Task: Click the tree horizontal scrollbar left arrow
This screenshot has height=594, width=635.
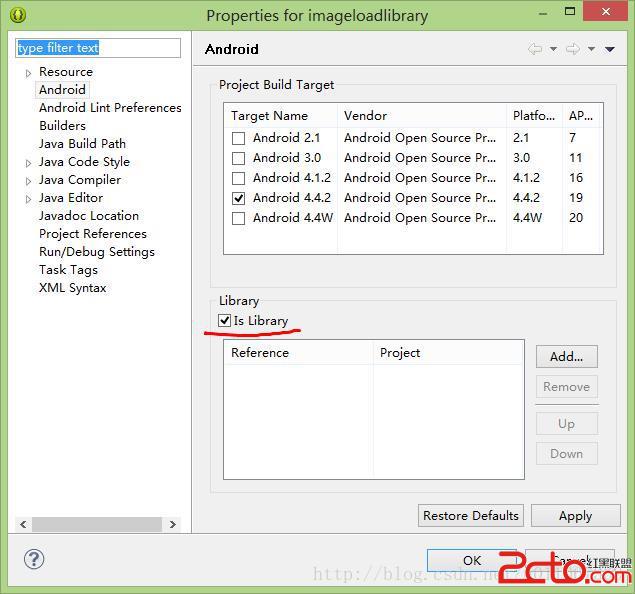Action: click(23, 524)
